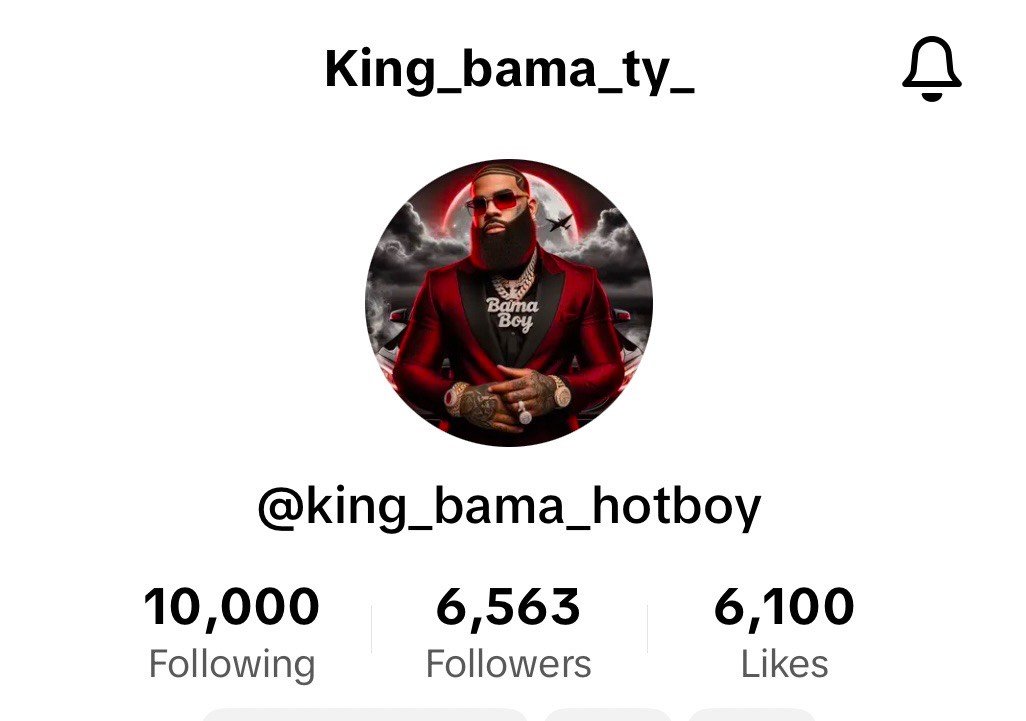The width and height of the screenshot is (1026, 721).
Task: Open the 10,000 following count
Action: (x=232, y=607)
